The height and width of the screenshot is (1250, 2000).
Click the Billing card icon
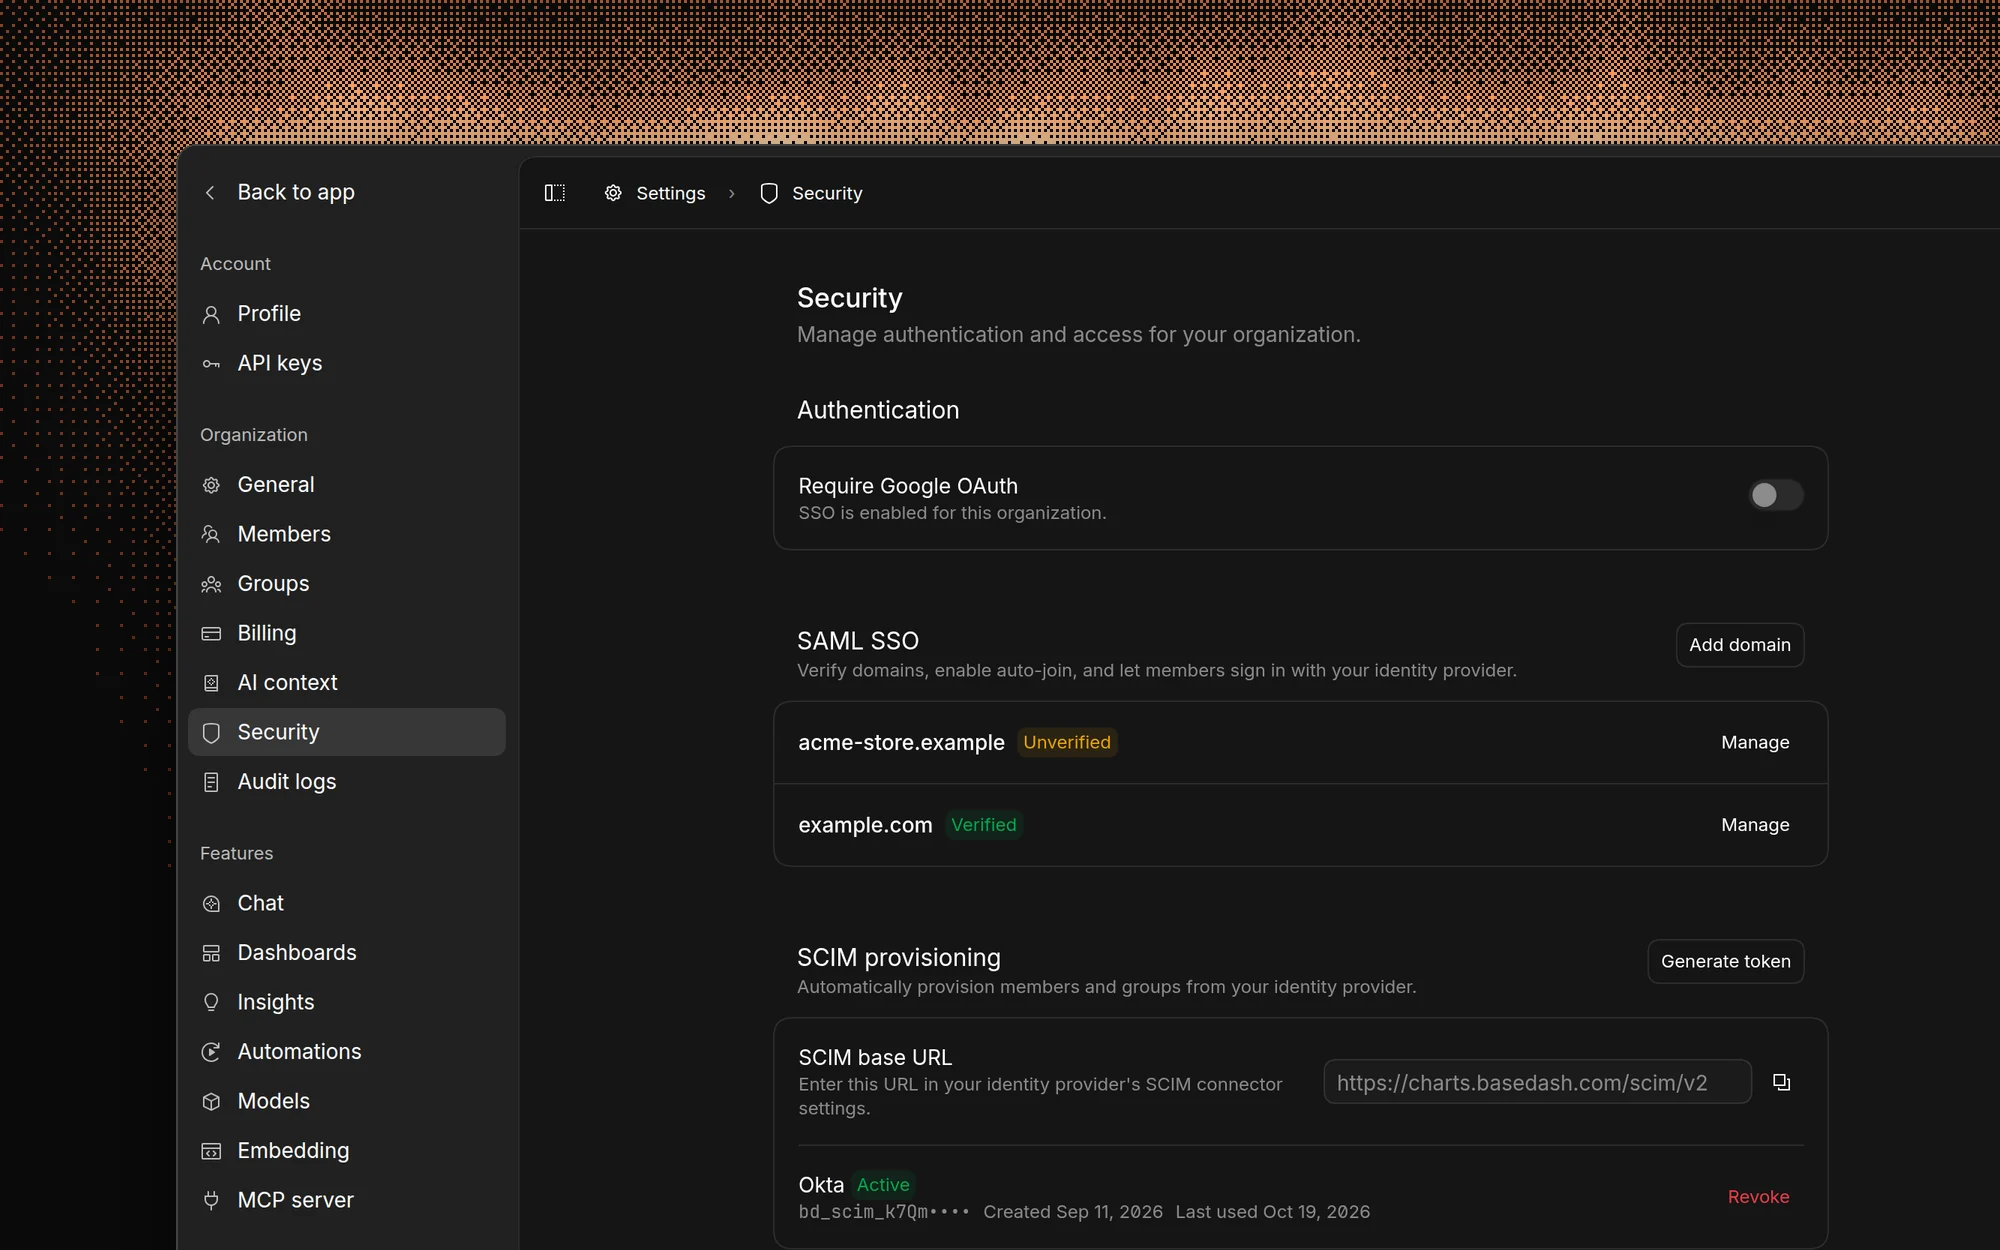coord(211,634)
